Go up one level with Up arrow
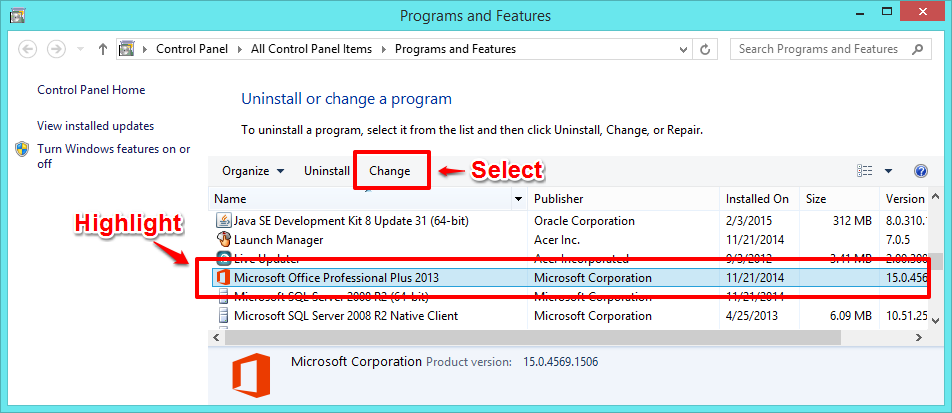Image resolution: width=952 pixels, height=413 pixels. (102, 49)
